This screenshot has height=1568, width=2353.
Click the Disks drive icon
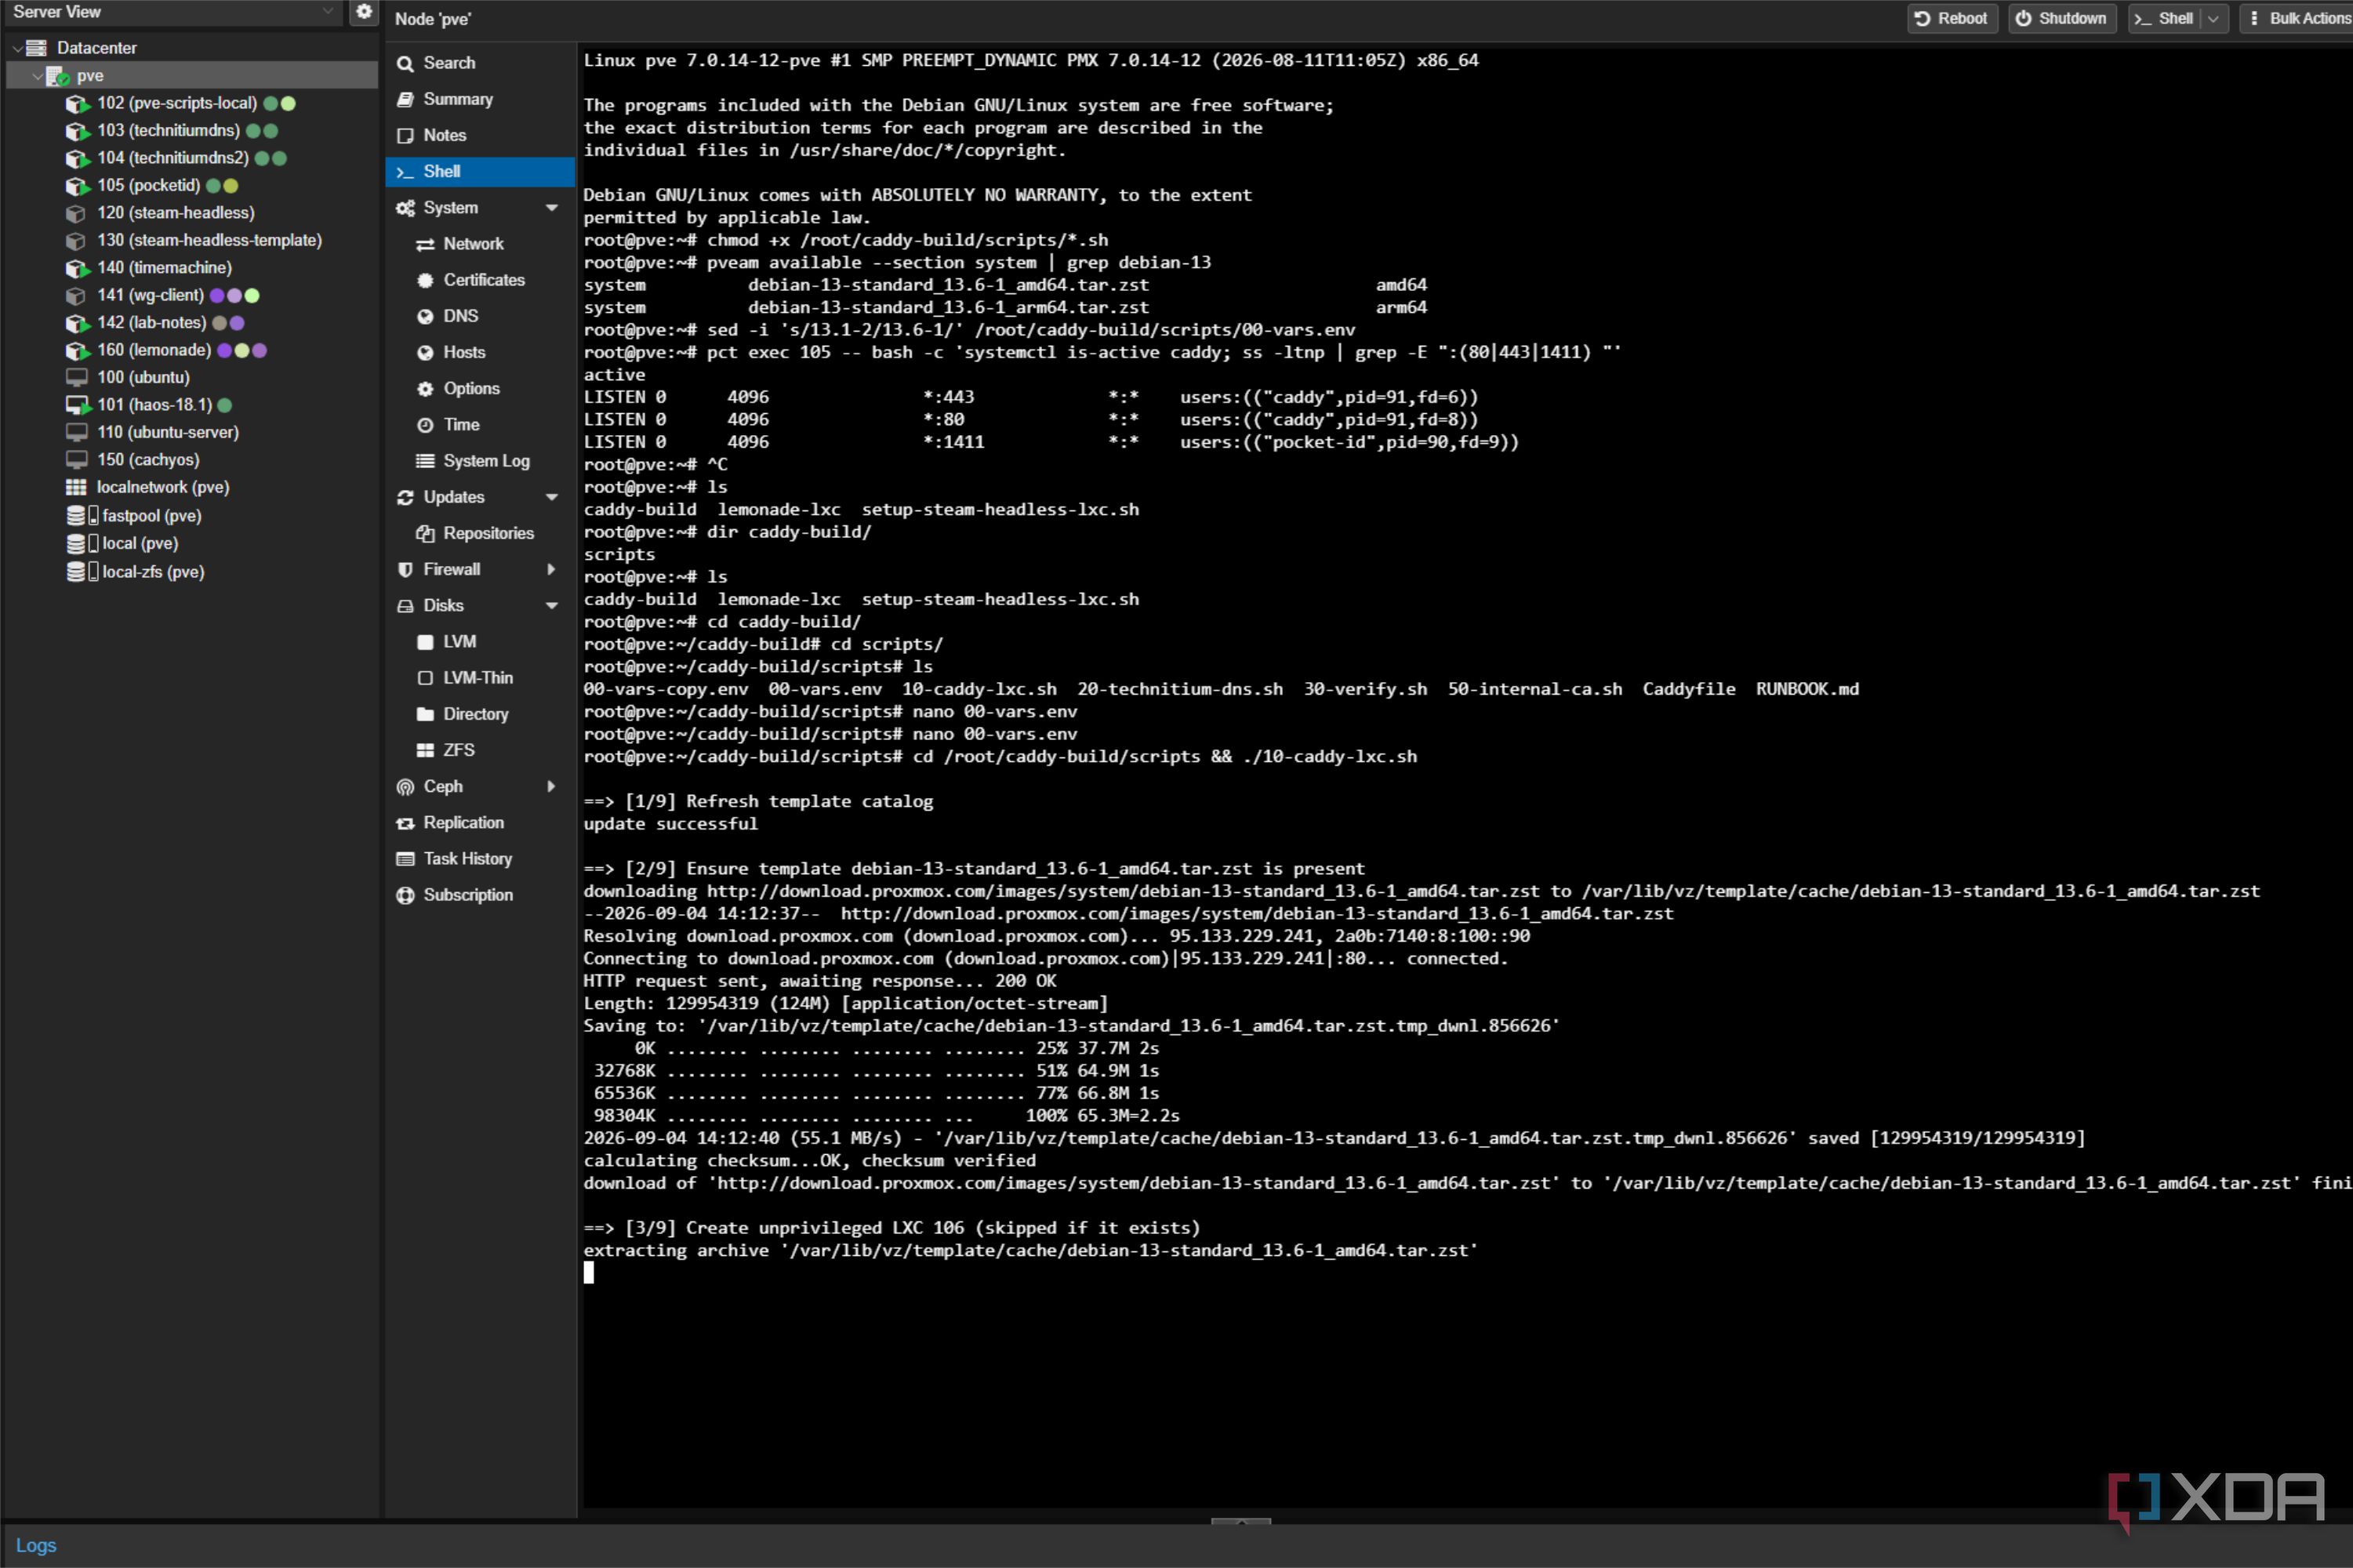coord(405,606)
